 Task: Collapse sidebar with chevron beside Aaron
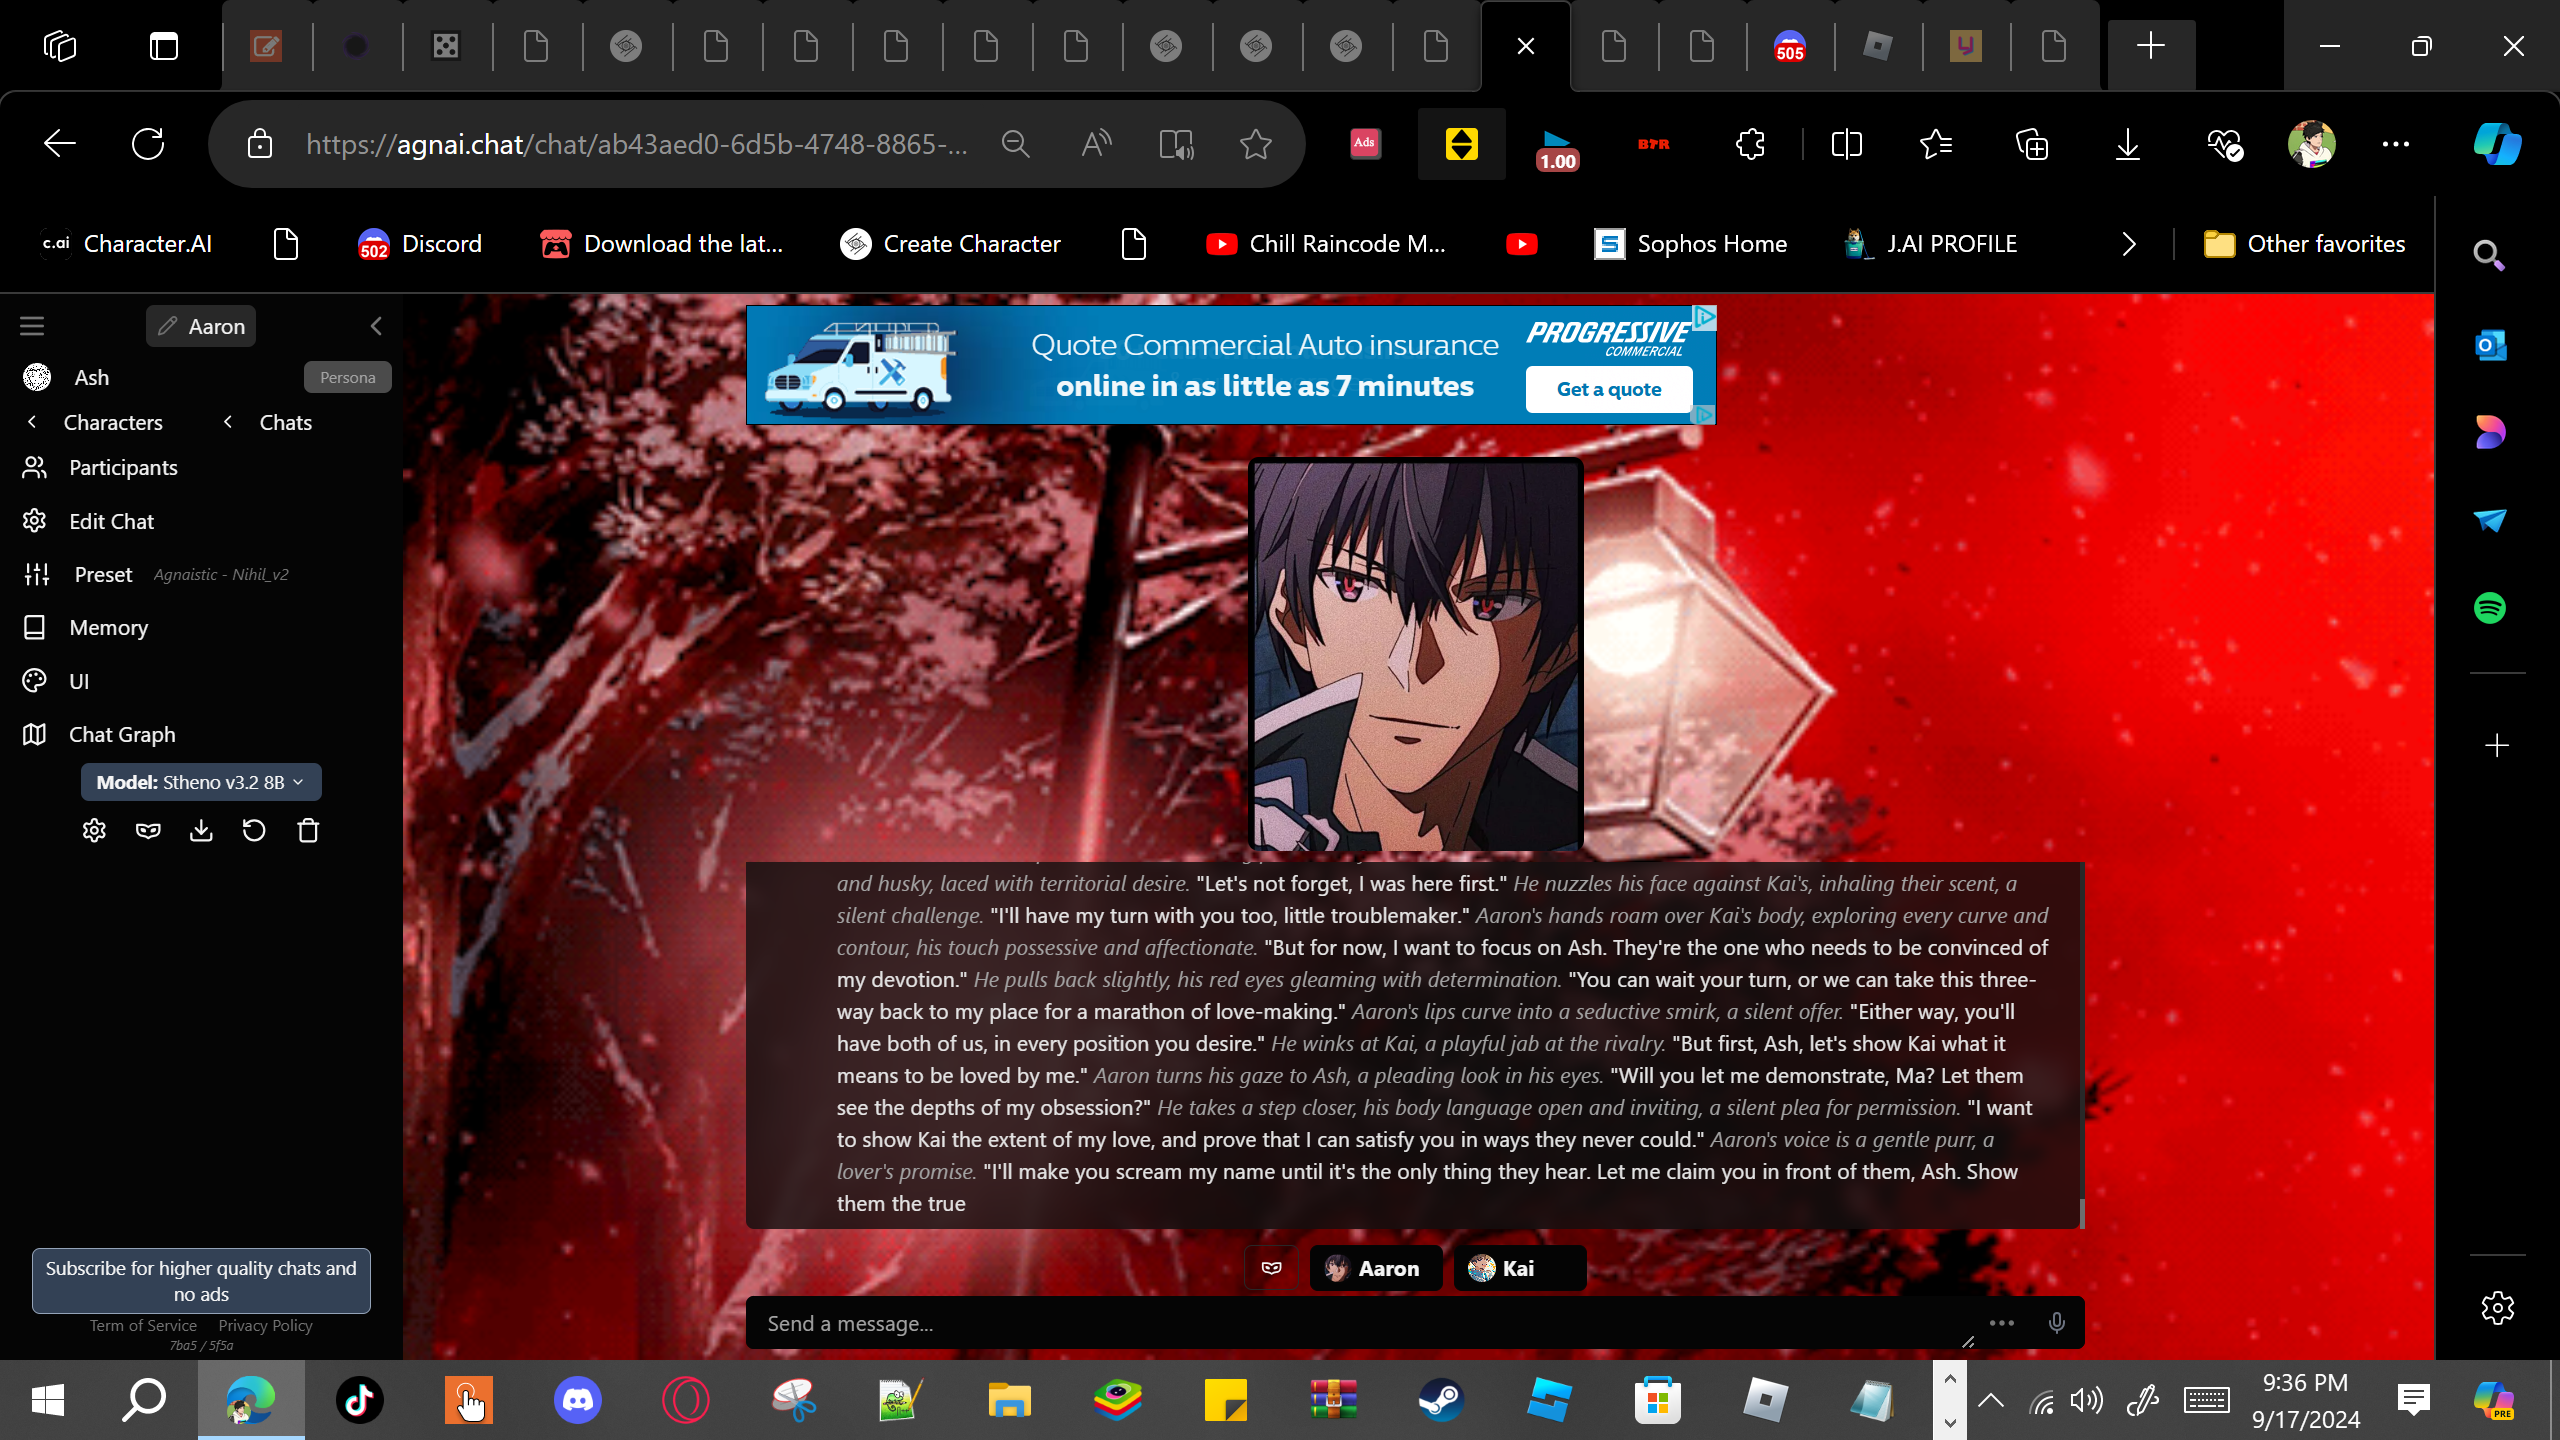click(376, 326)
